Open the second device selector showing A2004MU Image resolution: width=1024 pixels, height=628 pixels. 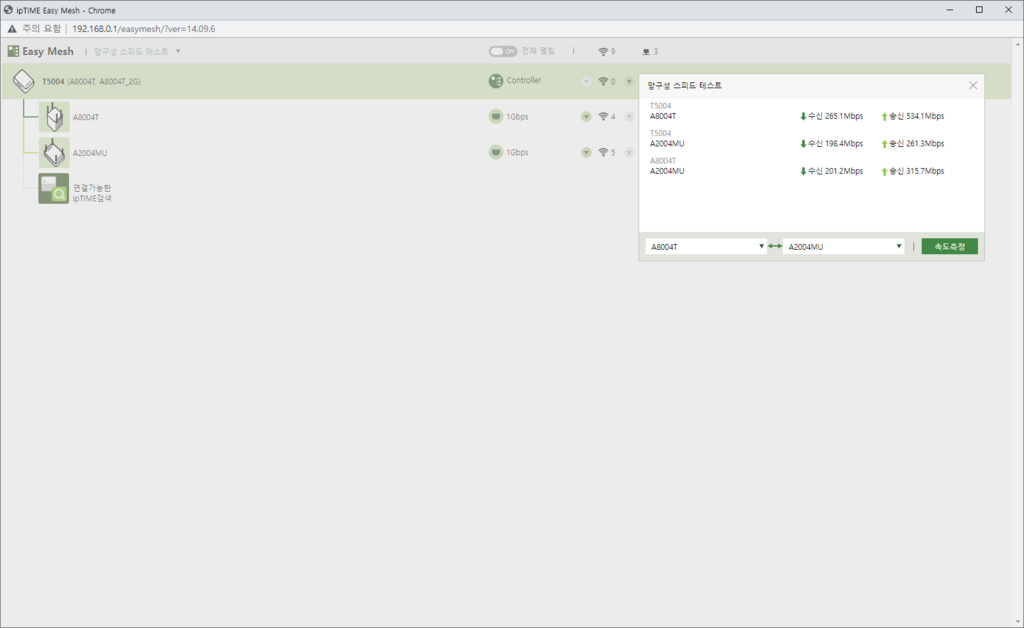coord(844,247)
